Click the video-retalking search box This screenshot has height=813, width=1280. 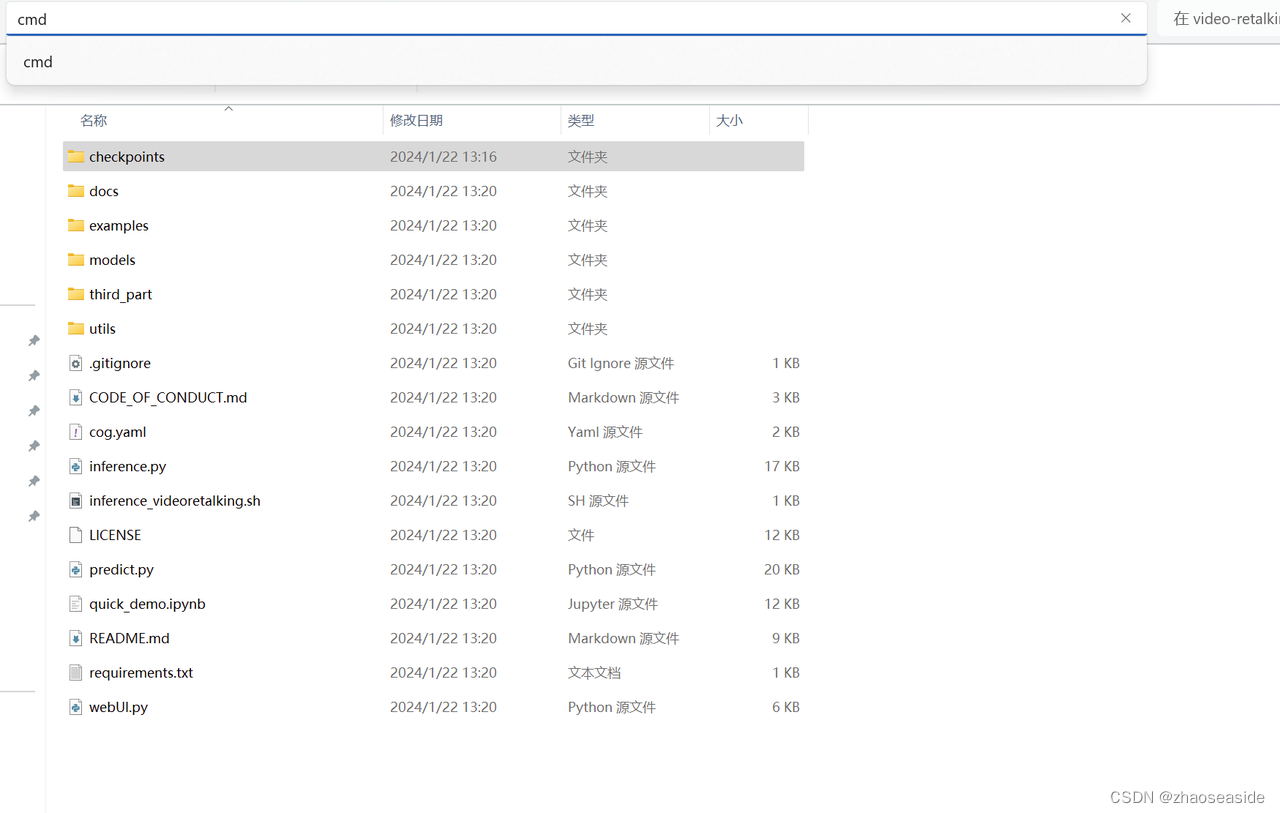(x=1220, y=19)
